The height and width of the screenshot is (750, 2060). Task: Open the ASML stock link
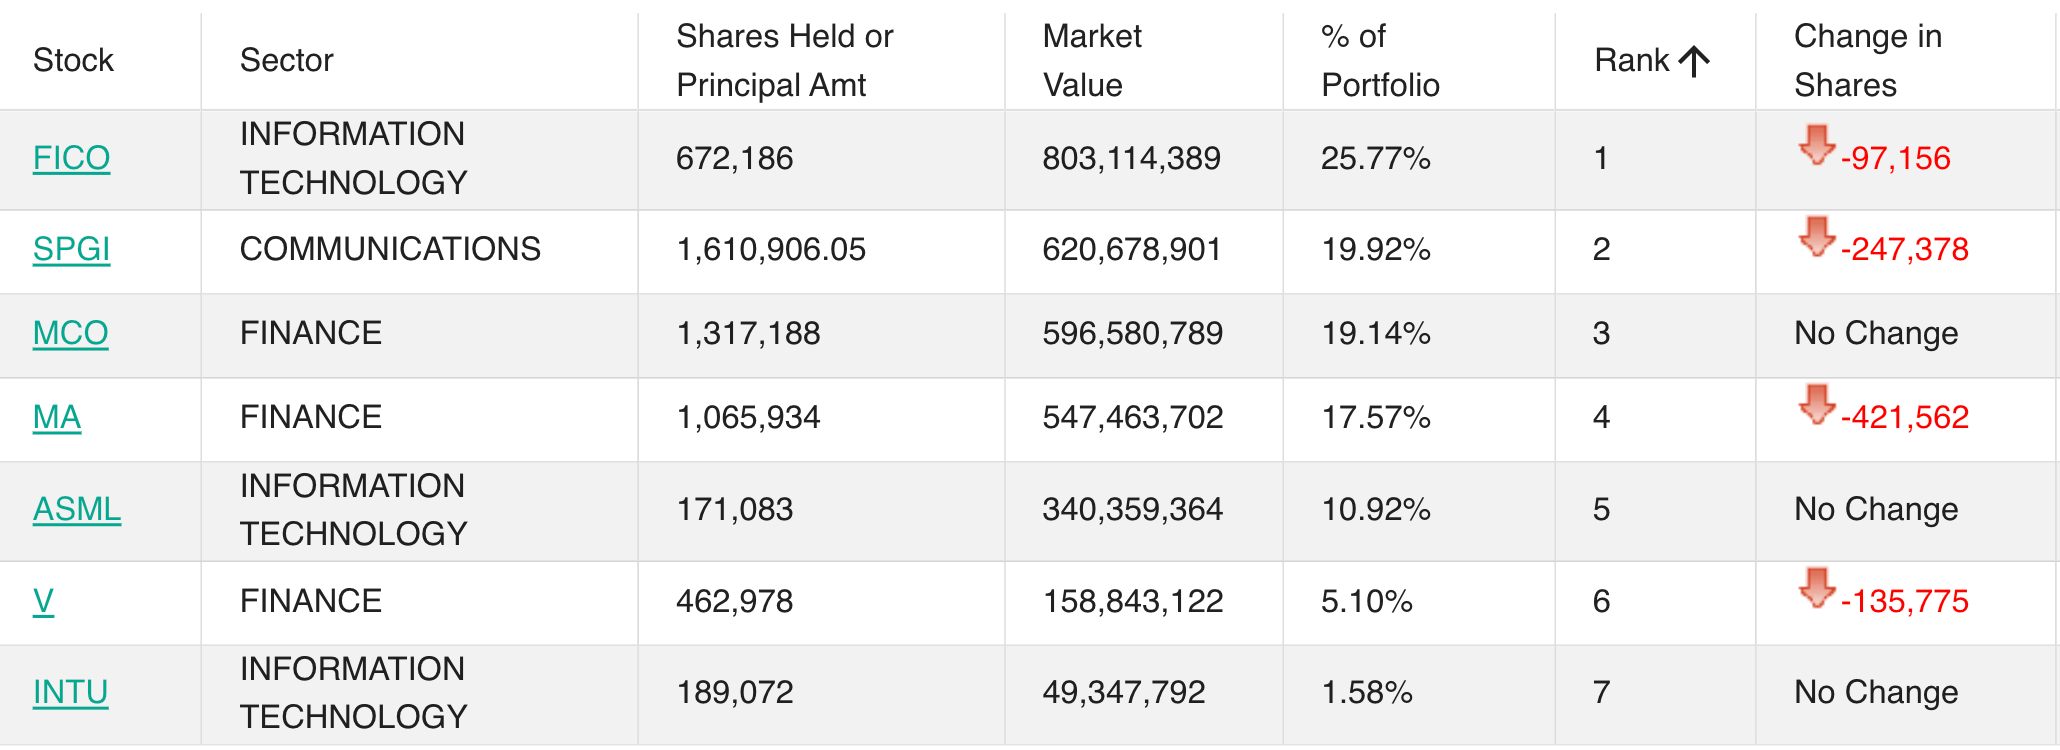(x=76, y=509)
